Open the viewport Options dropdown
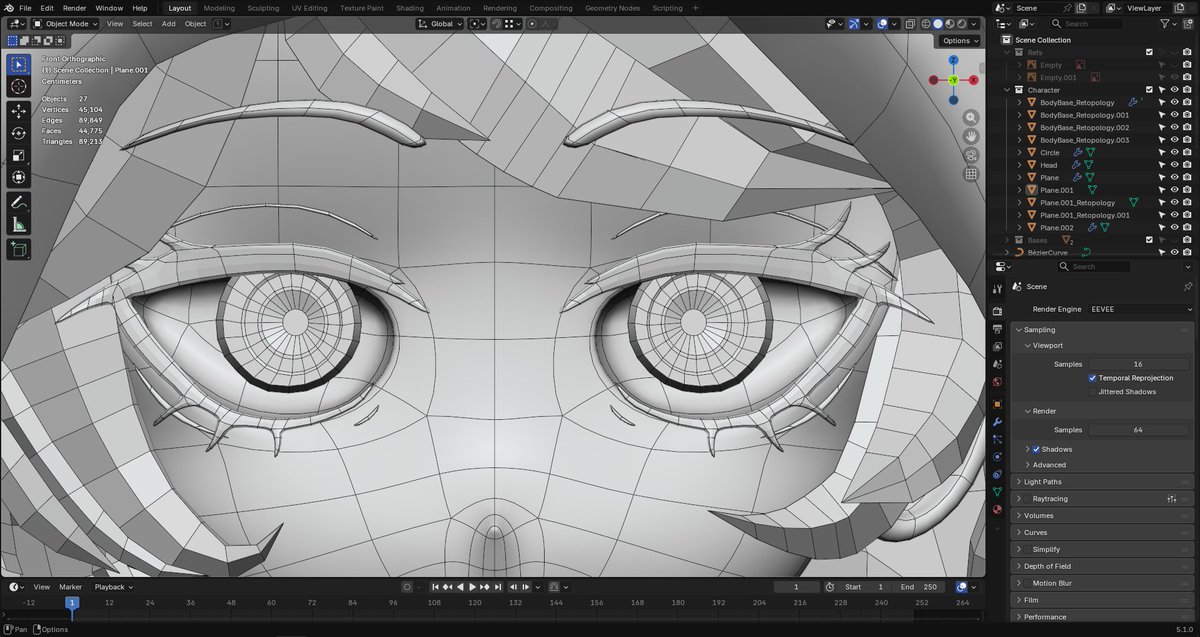The image size is (1200, 637). (x=960, y=41)
